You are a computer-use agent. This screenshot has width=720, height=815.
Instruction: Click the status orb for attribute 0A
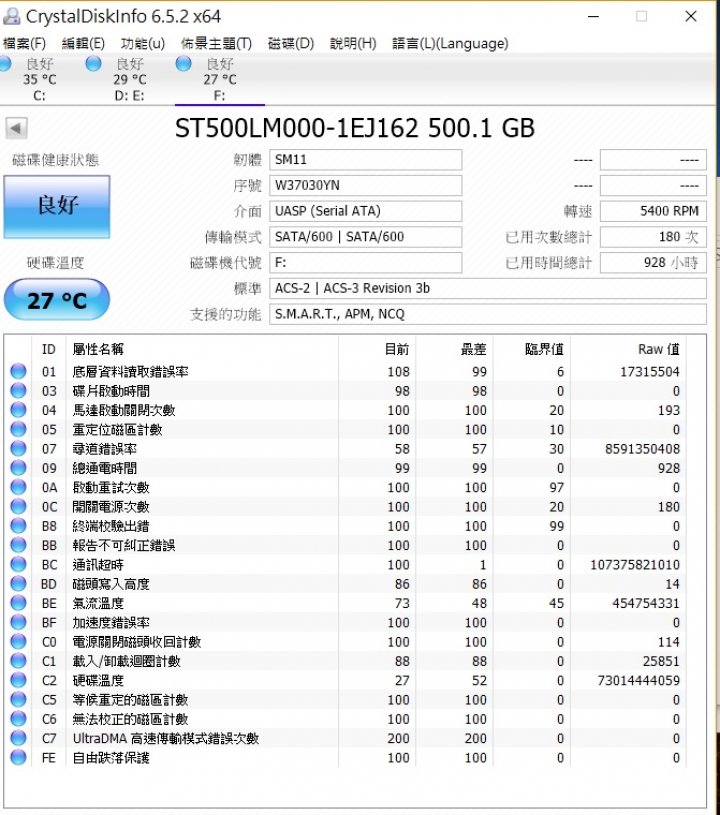coord(18,487)
